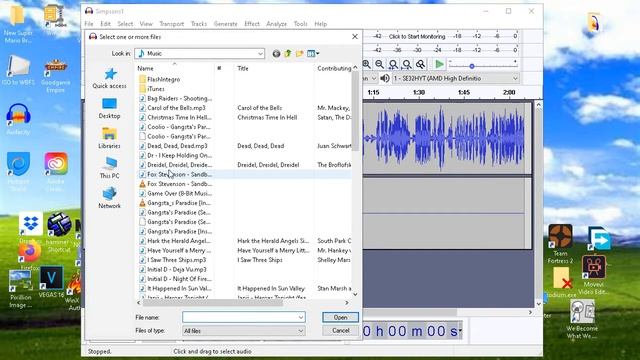Go back using the dialog back arrow

pyautogui.click(x=276, y=53)
